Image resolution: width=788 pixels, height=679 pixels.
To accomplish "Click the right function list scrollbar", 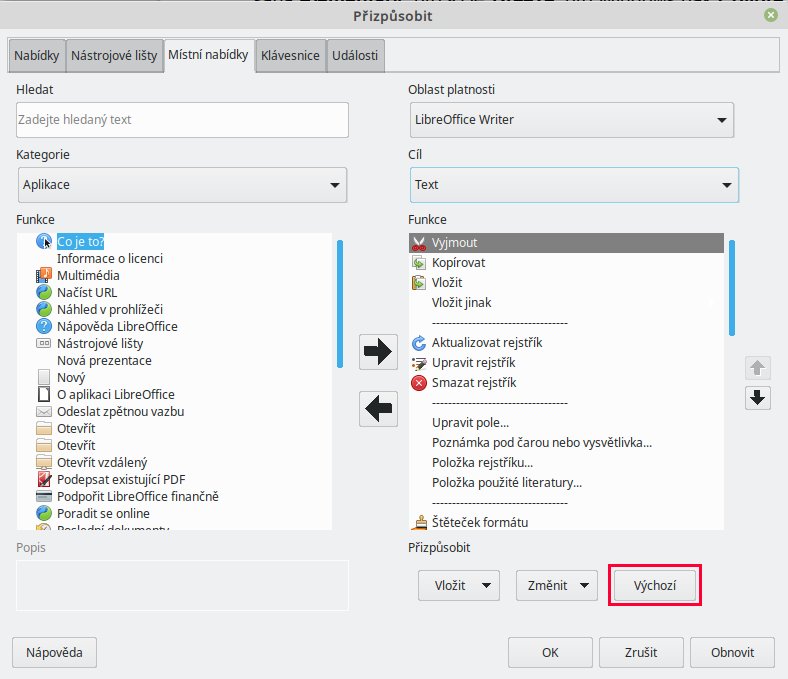I will (x=732, y=287).
